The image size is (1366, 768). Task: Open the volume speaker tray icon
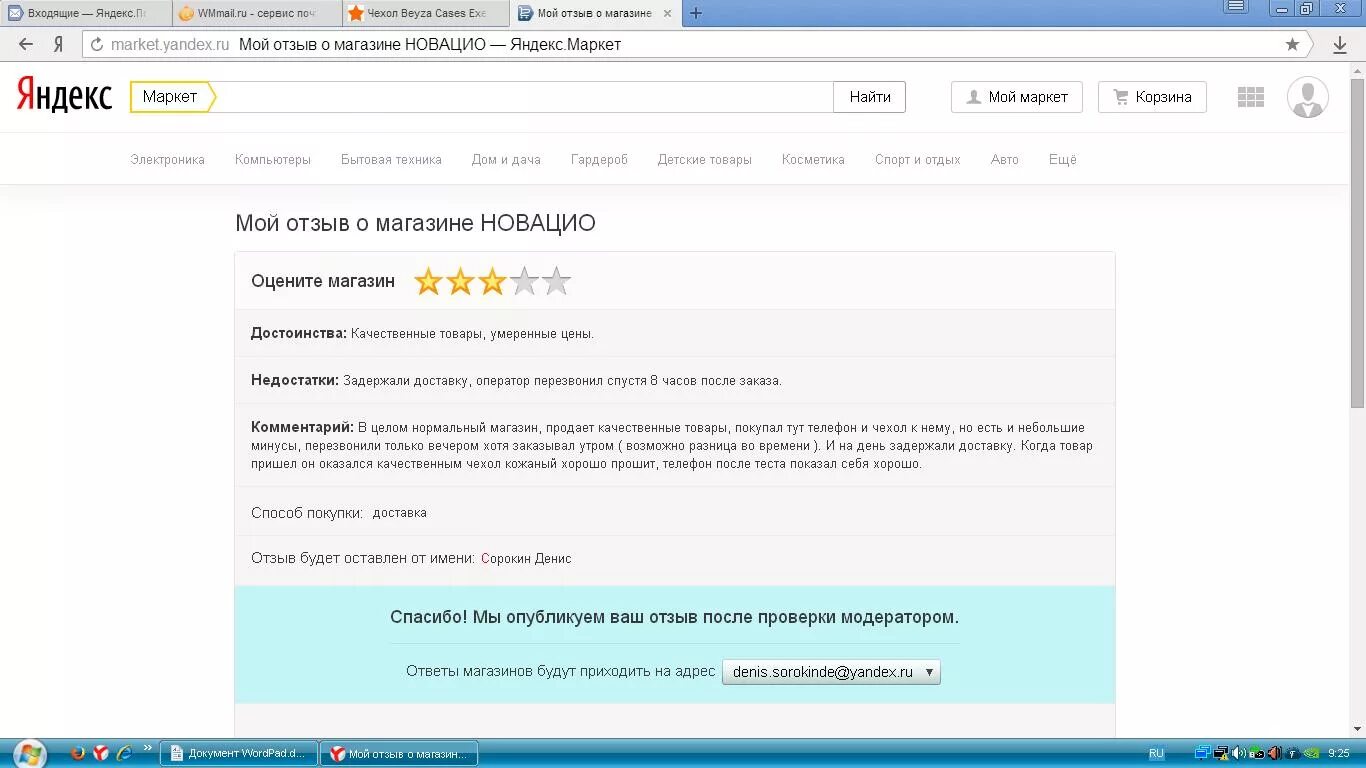pyautogui.click(x=1239, y=753)
